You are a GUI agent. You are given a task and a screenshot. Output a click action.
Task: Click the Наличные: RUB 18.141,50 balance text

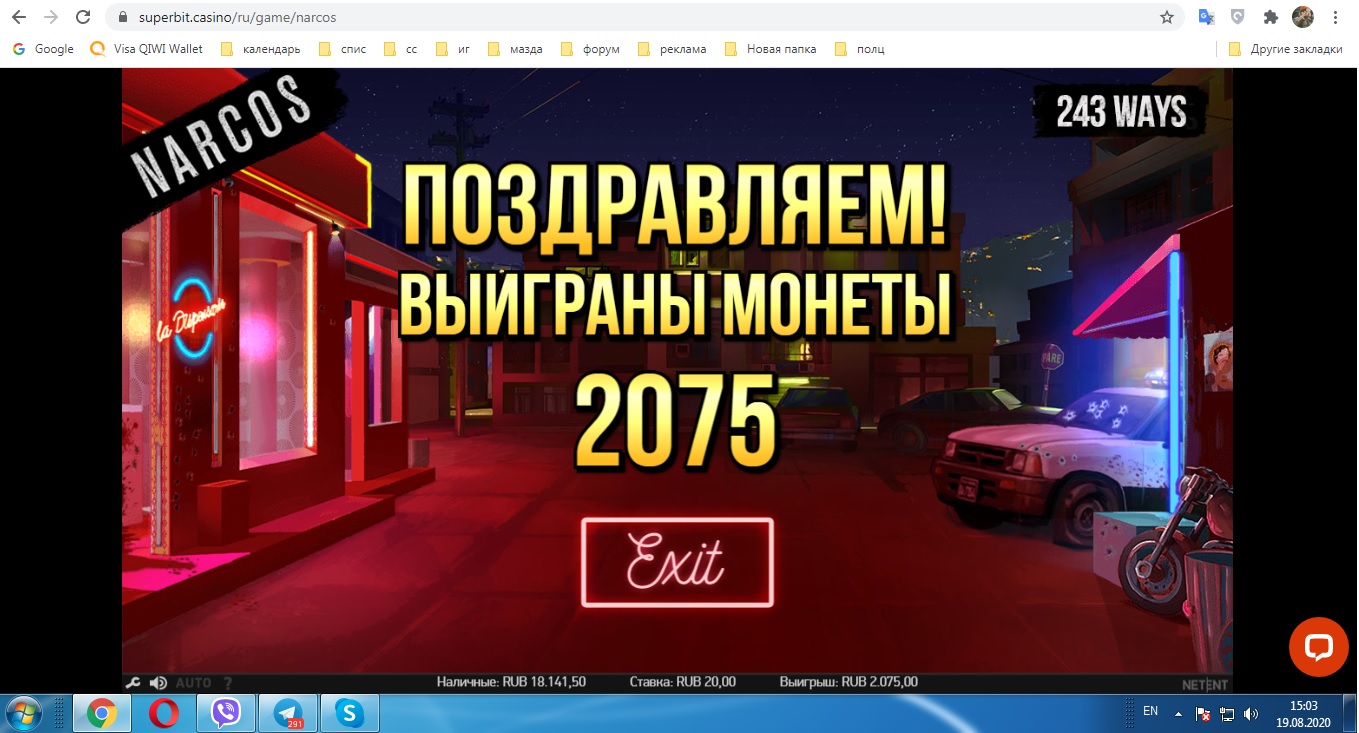point(511,682)
